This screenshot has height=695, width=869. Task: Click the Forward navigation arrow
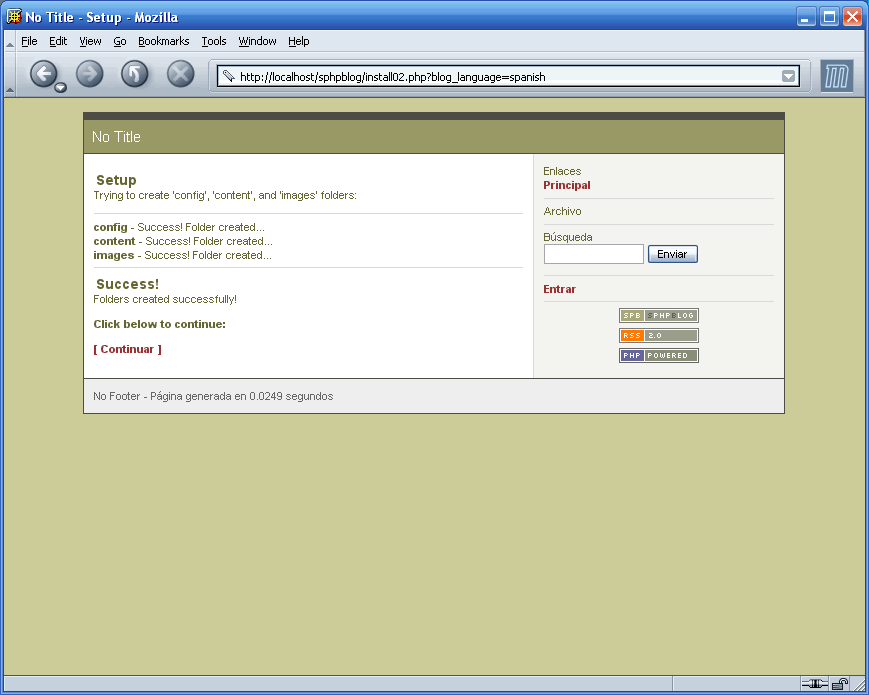click(x=89, y=74)
